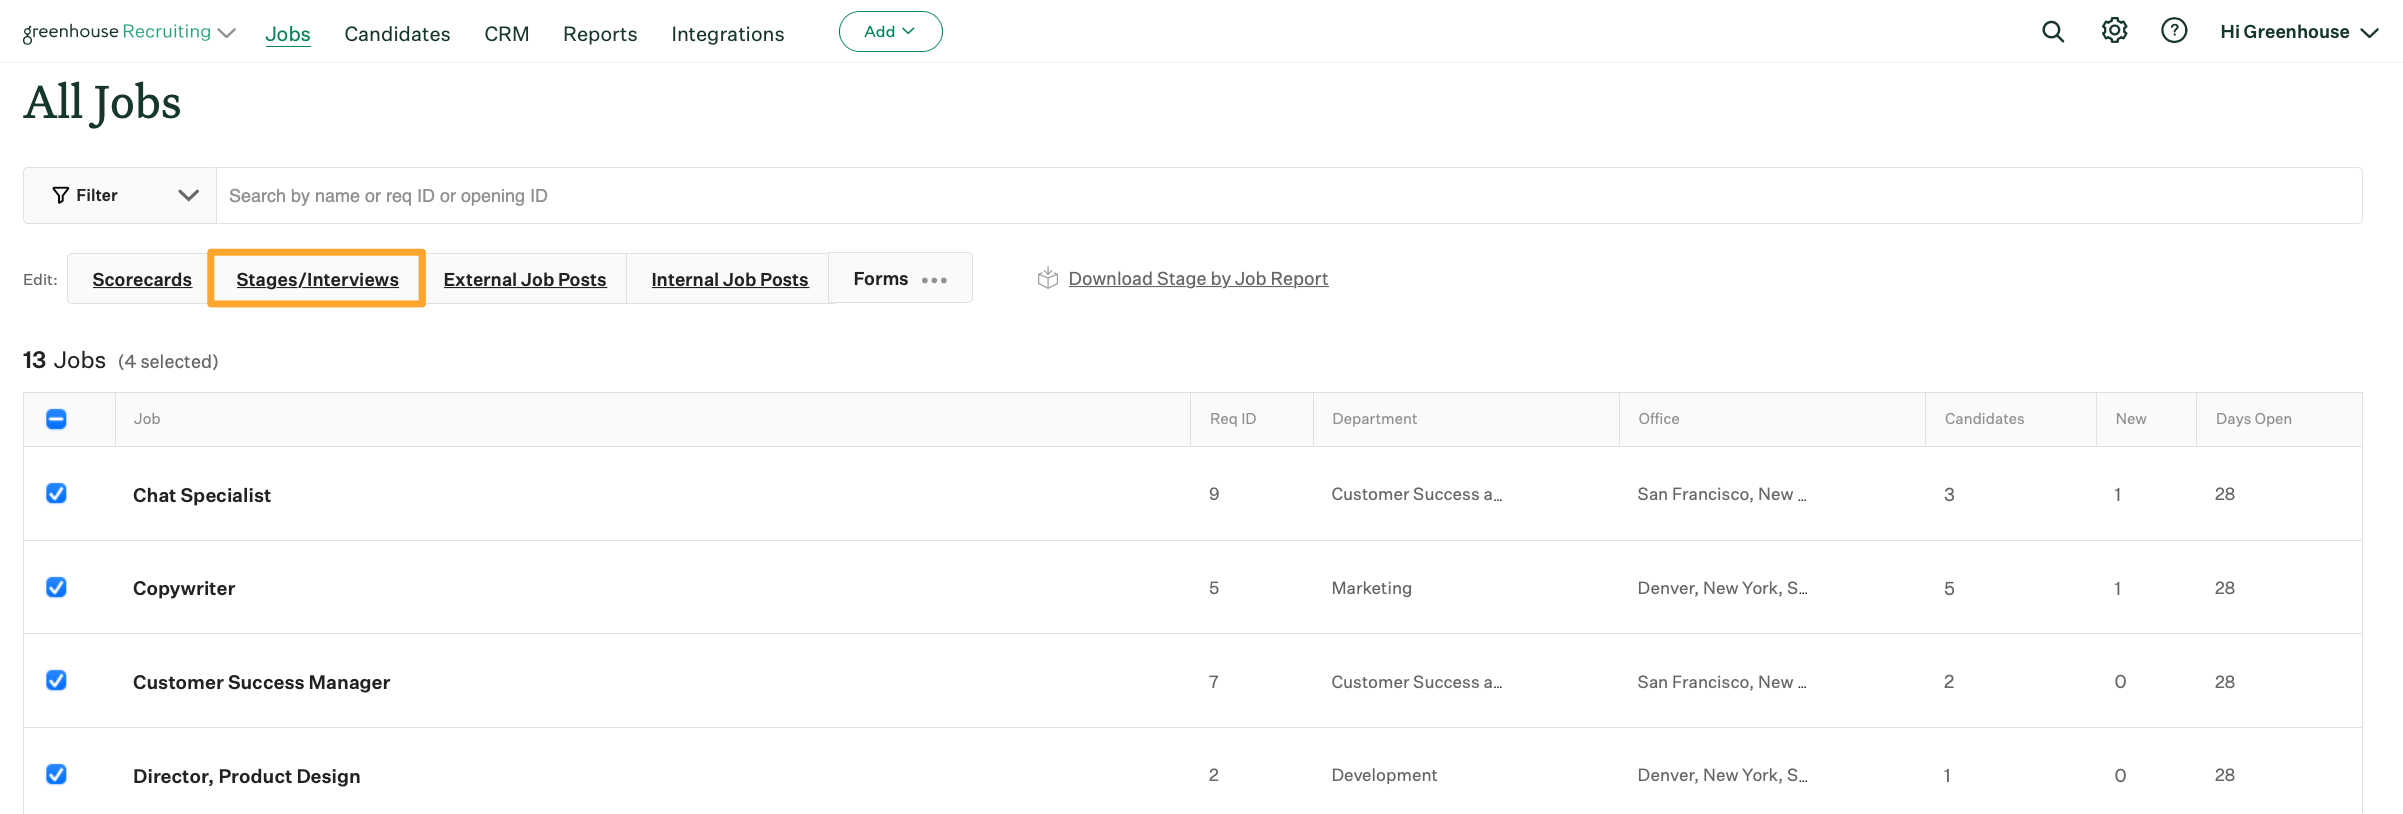Go to the Jobs tab
The height and width of the screenshot is (814, 2403).
[288, 34]
